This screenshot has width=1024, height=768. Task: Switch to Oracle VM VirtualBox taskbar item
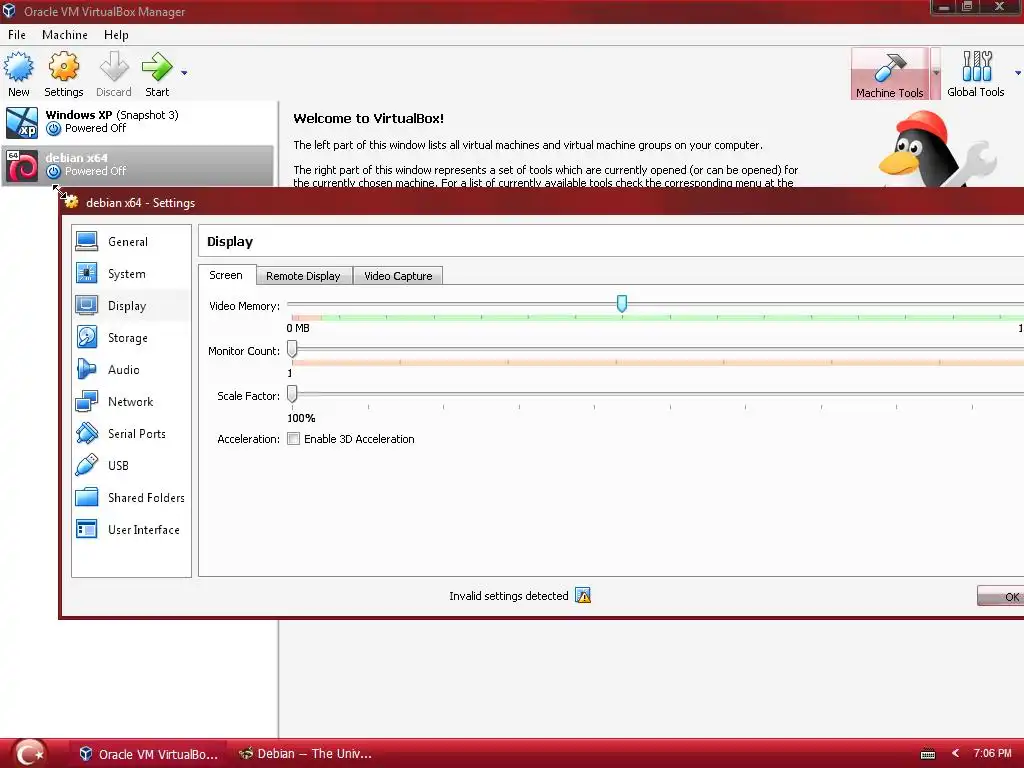(148, 754)
